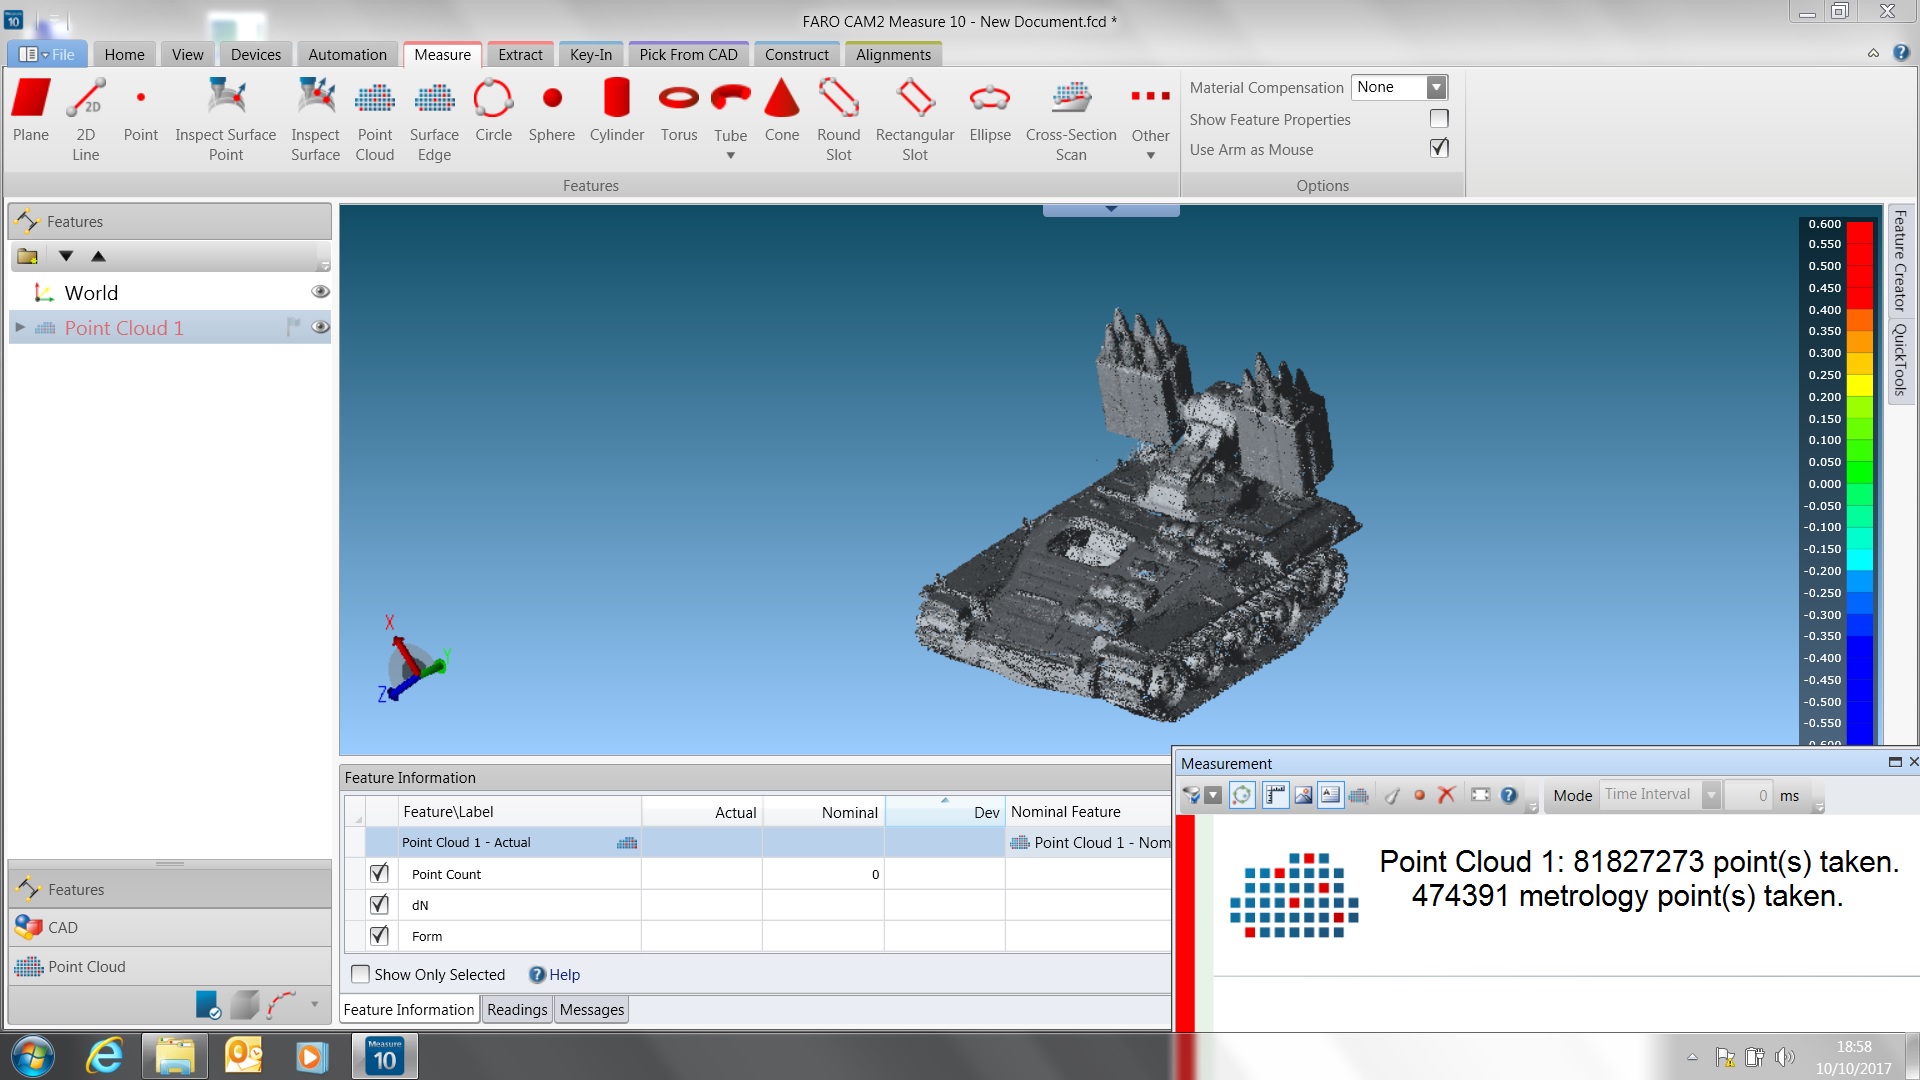Open the Point Cloud panel button
This screenshot has width=1920, height=1080.
[170, 967]
